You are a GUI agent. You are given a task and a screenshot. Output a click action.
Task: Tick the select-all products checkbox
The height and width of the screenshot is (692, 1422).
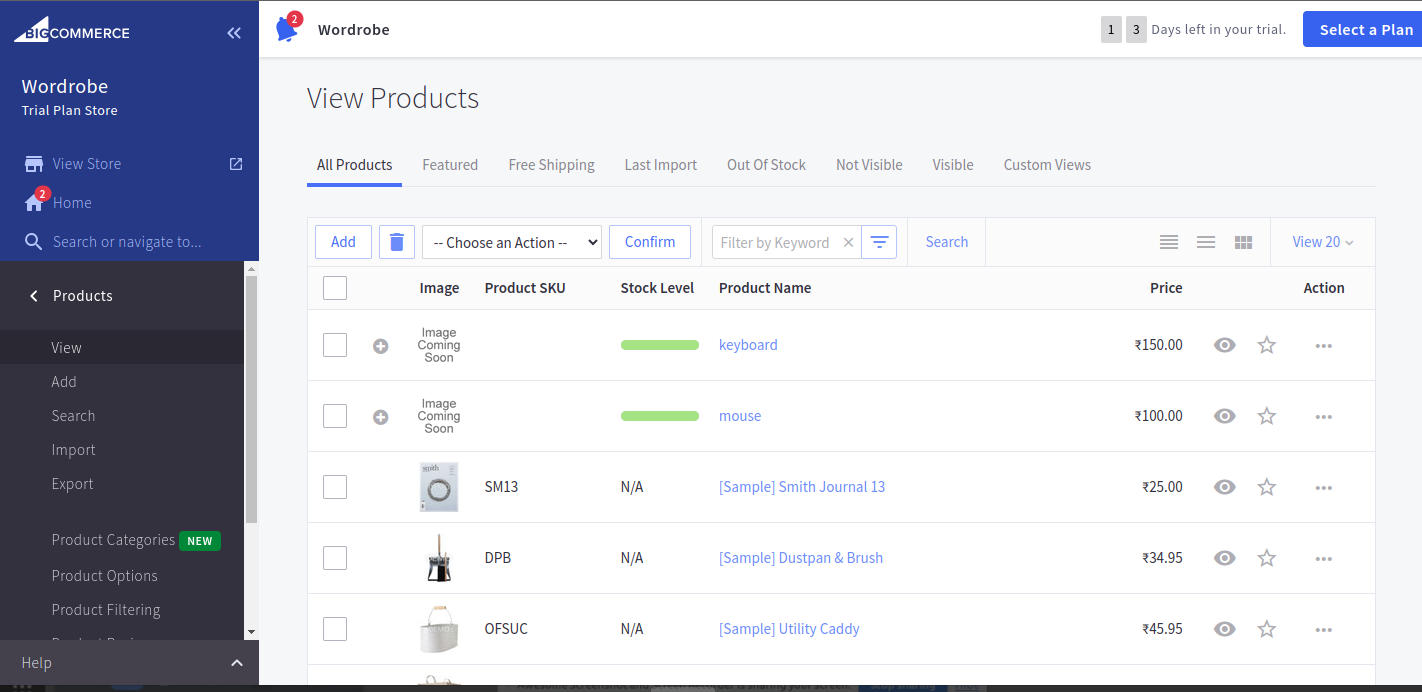click(x=335, y=288)
